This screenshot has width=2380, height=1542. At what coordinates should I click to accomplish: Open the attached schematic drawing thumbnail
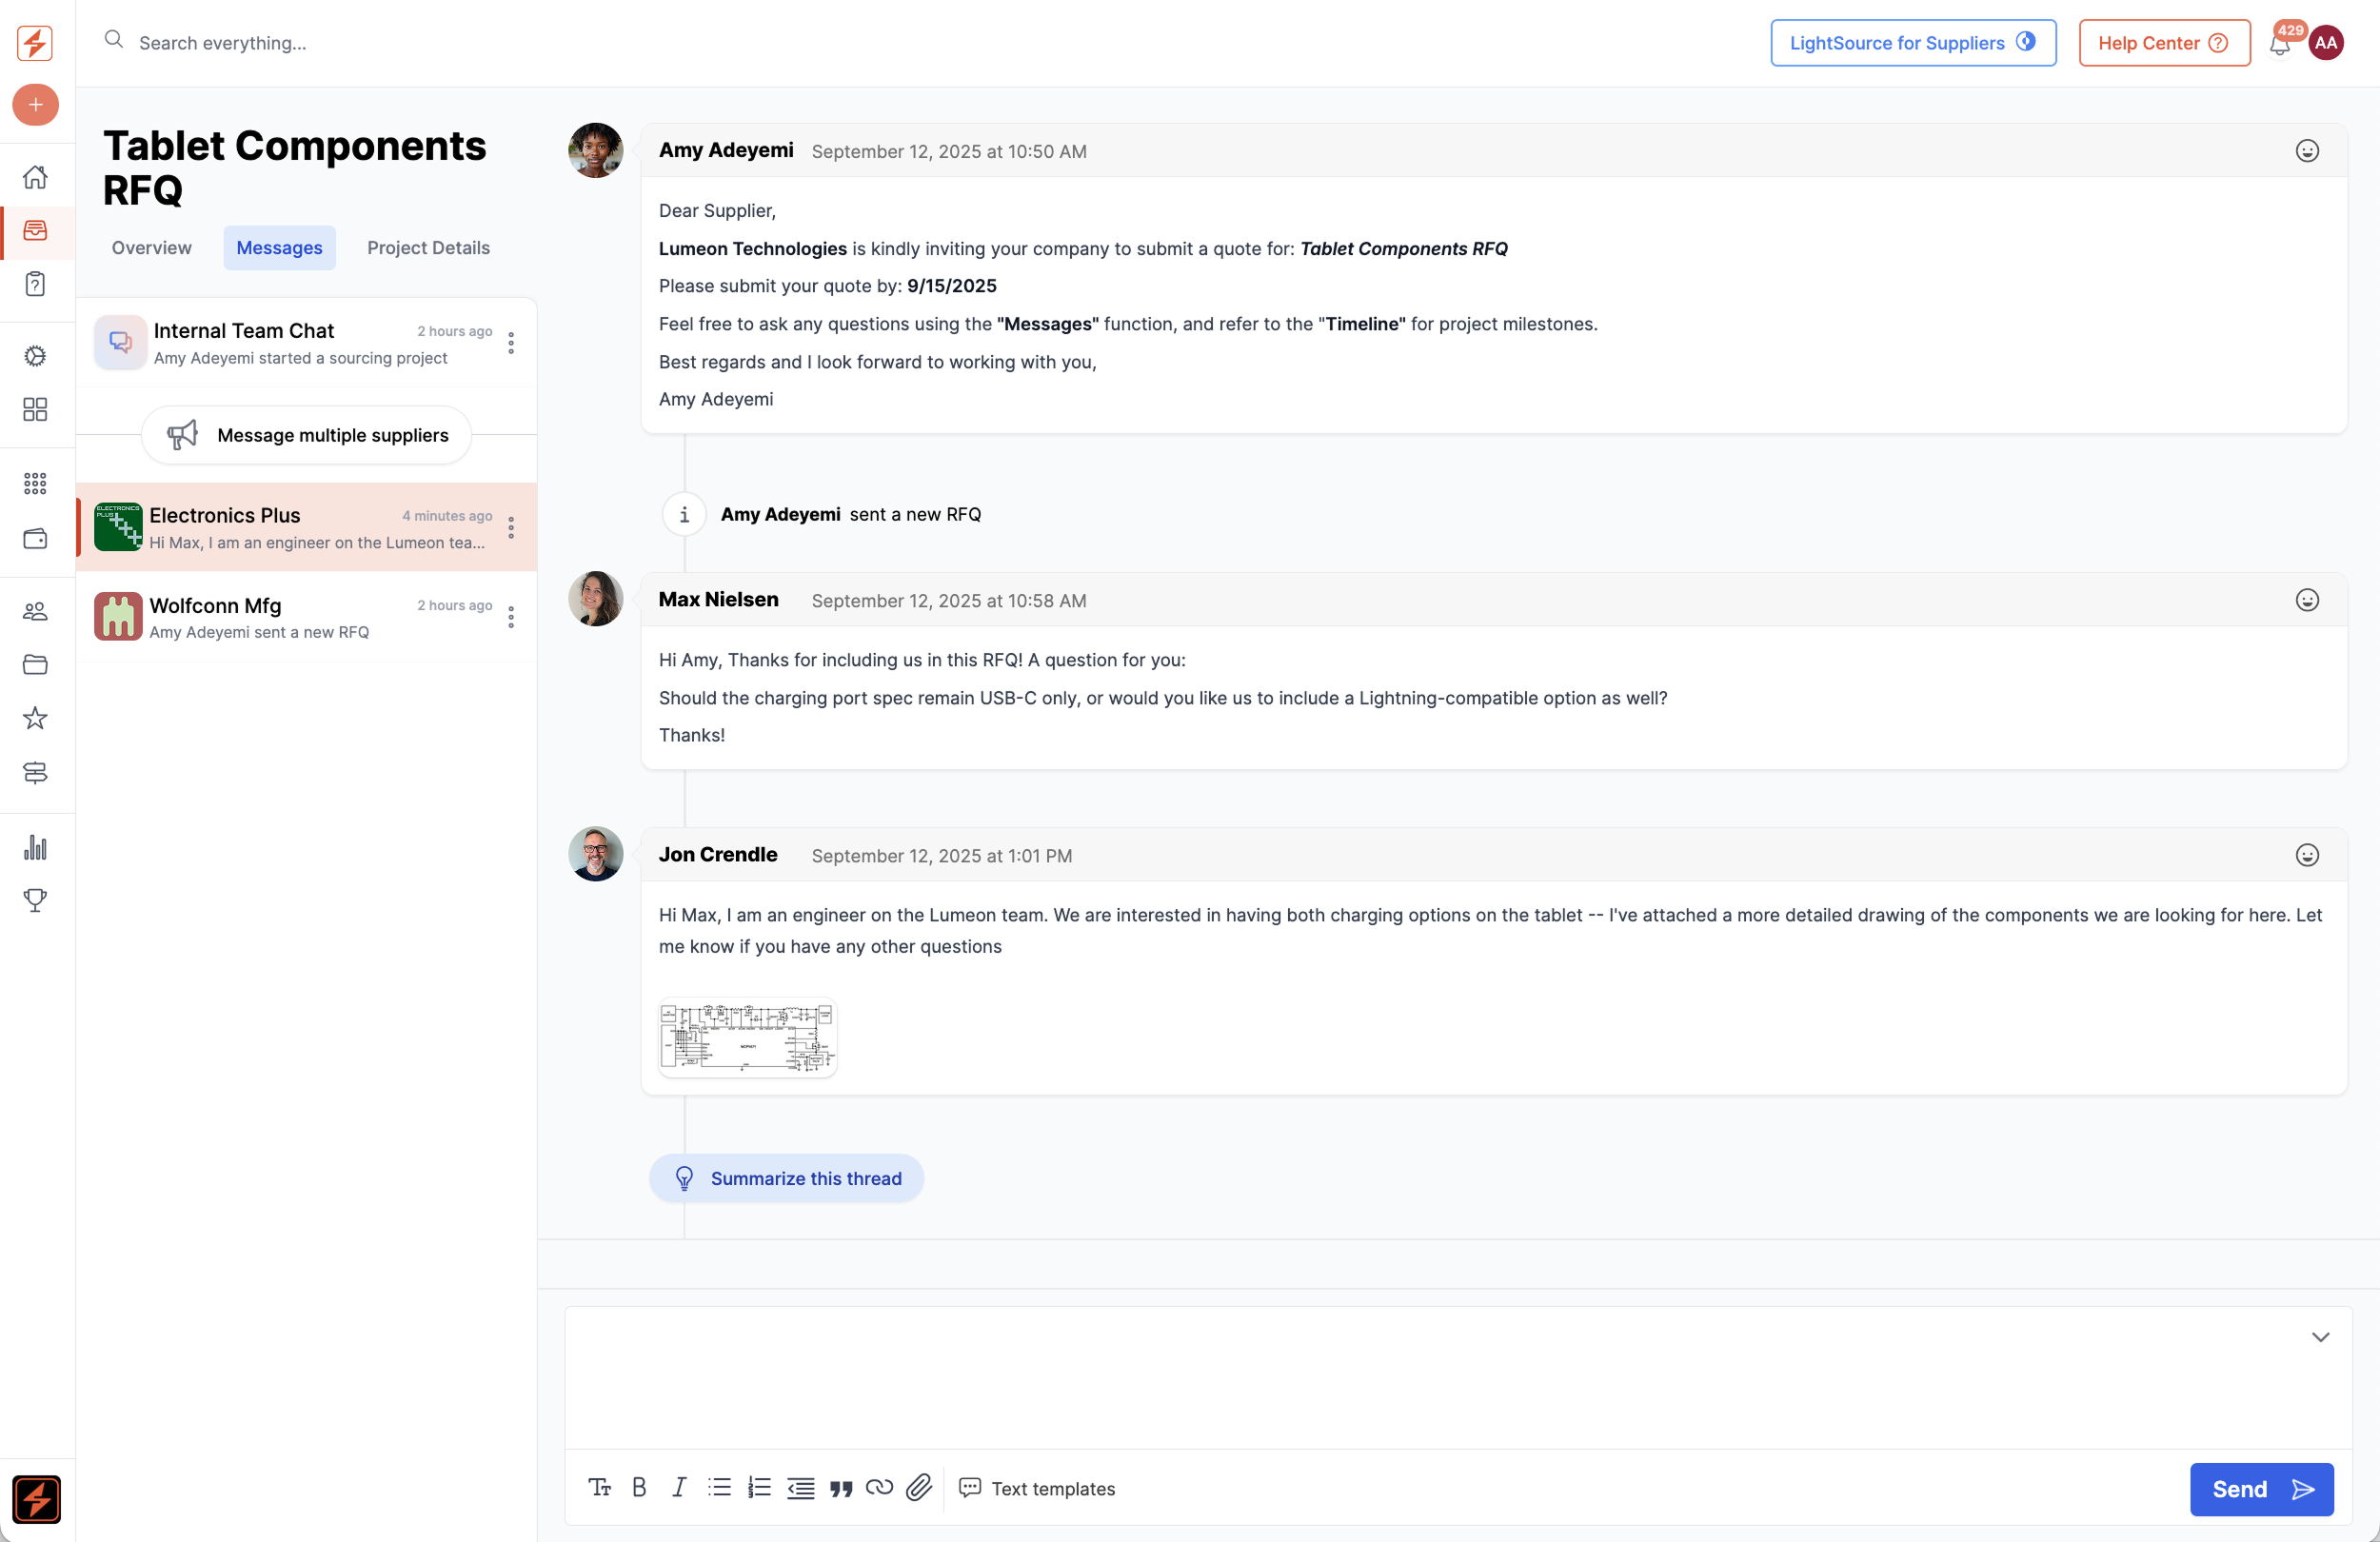pos(747,1037)
